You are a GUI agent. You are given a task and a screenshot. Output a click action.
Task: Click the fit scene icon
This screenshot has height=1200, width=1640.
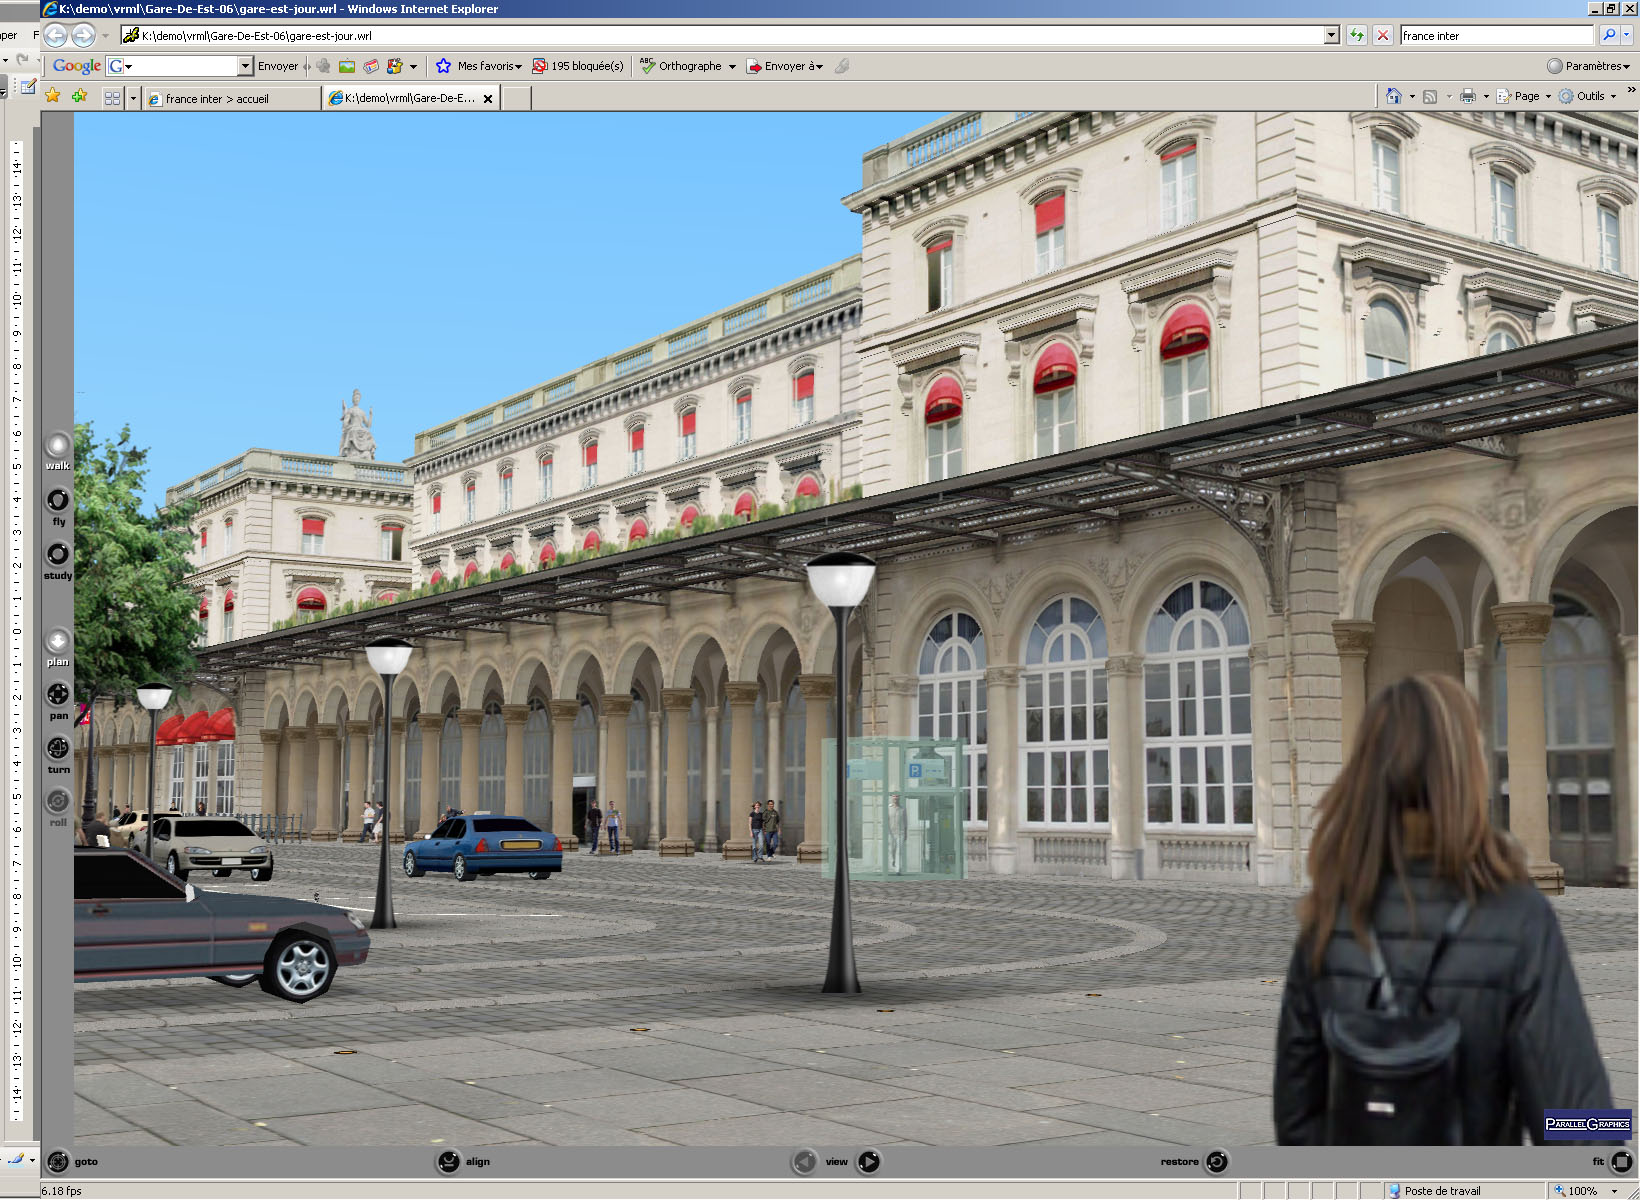point(1621,1161)
